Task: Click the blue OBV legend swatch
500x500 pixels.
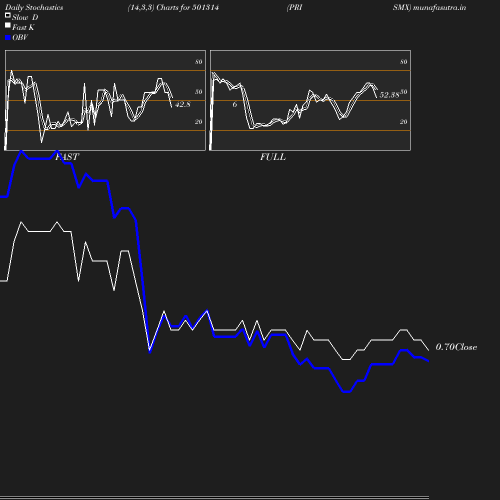Action: [x=8, y=38]
